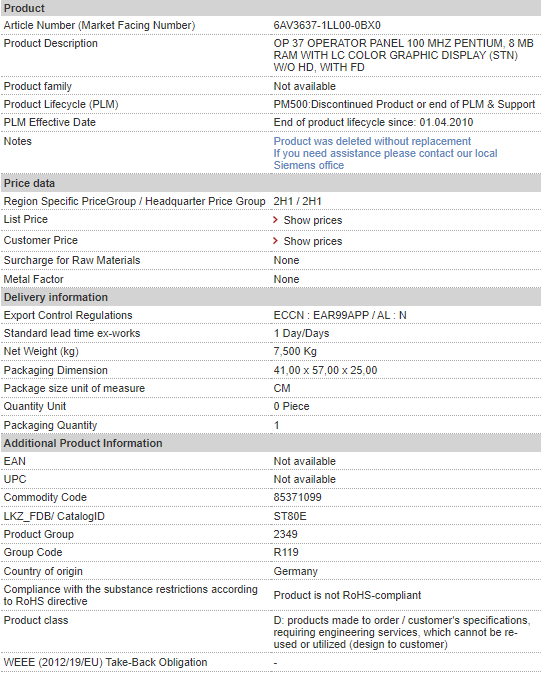The height and width of the screenshot is (673, 542).
Task: Click the Delivery information section header
Action: [271, 297]
